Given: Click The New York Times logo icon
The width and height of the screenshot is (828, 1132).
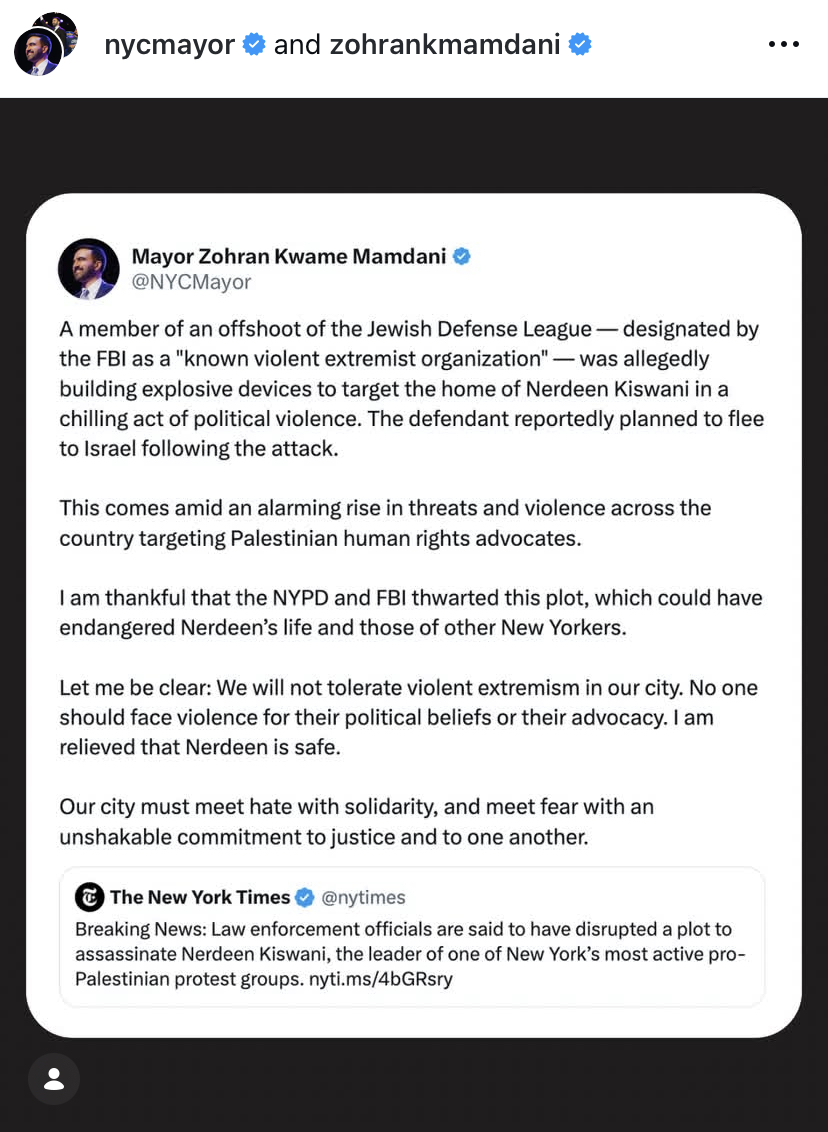Looking at the screenshot, I should pyautogui.click(x=90, y=897).
